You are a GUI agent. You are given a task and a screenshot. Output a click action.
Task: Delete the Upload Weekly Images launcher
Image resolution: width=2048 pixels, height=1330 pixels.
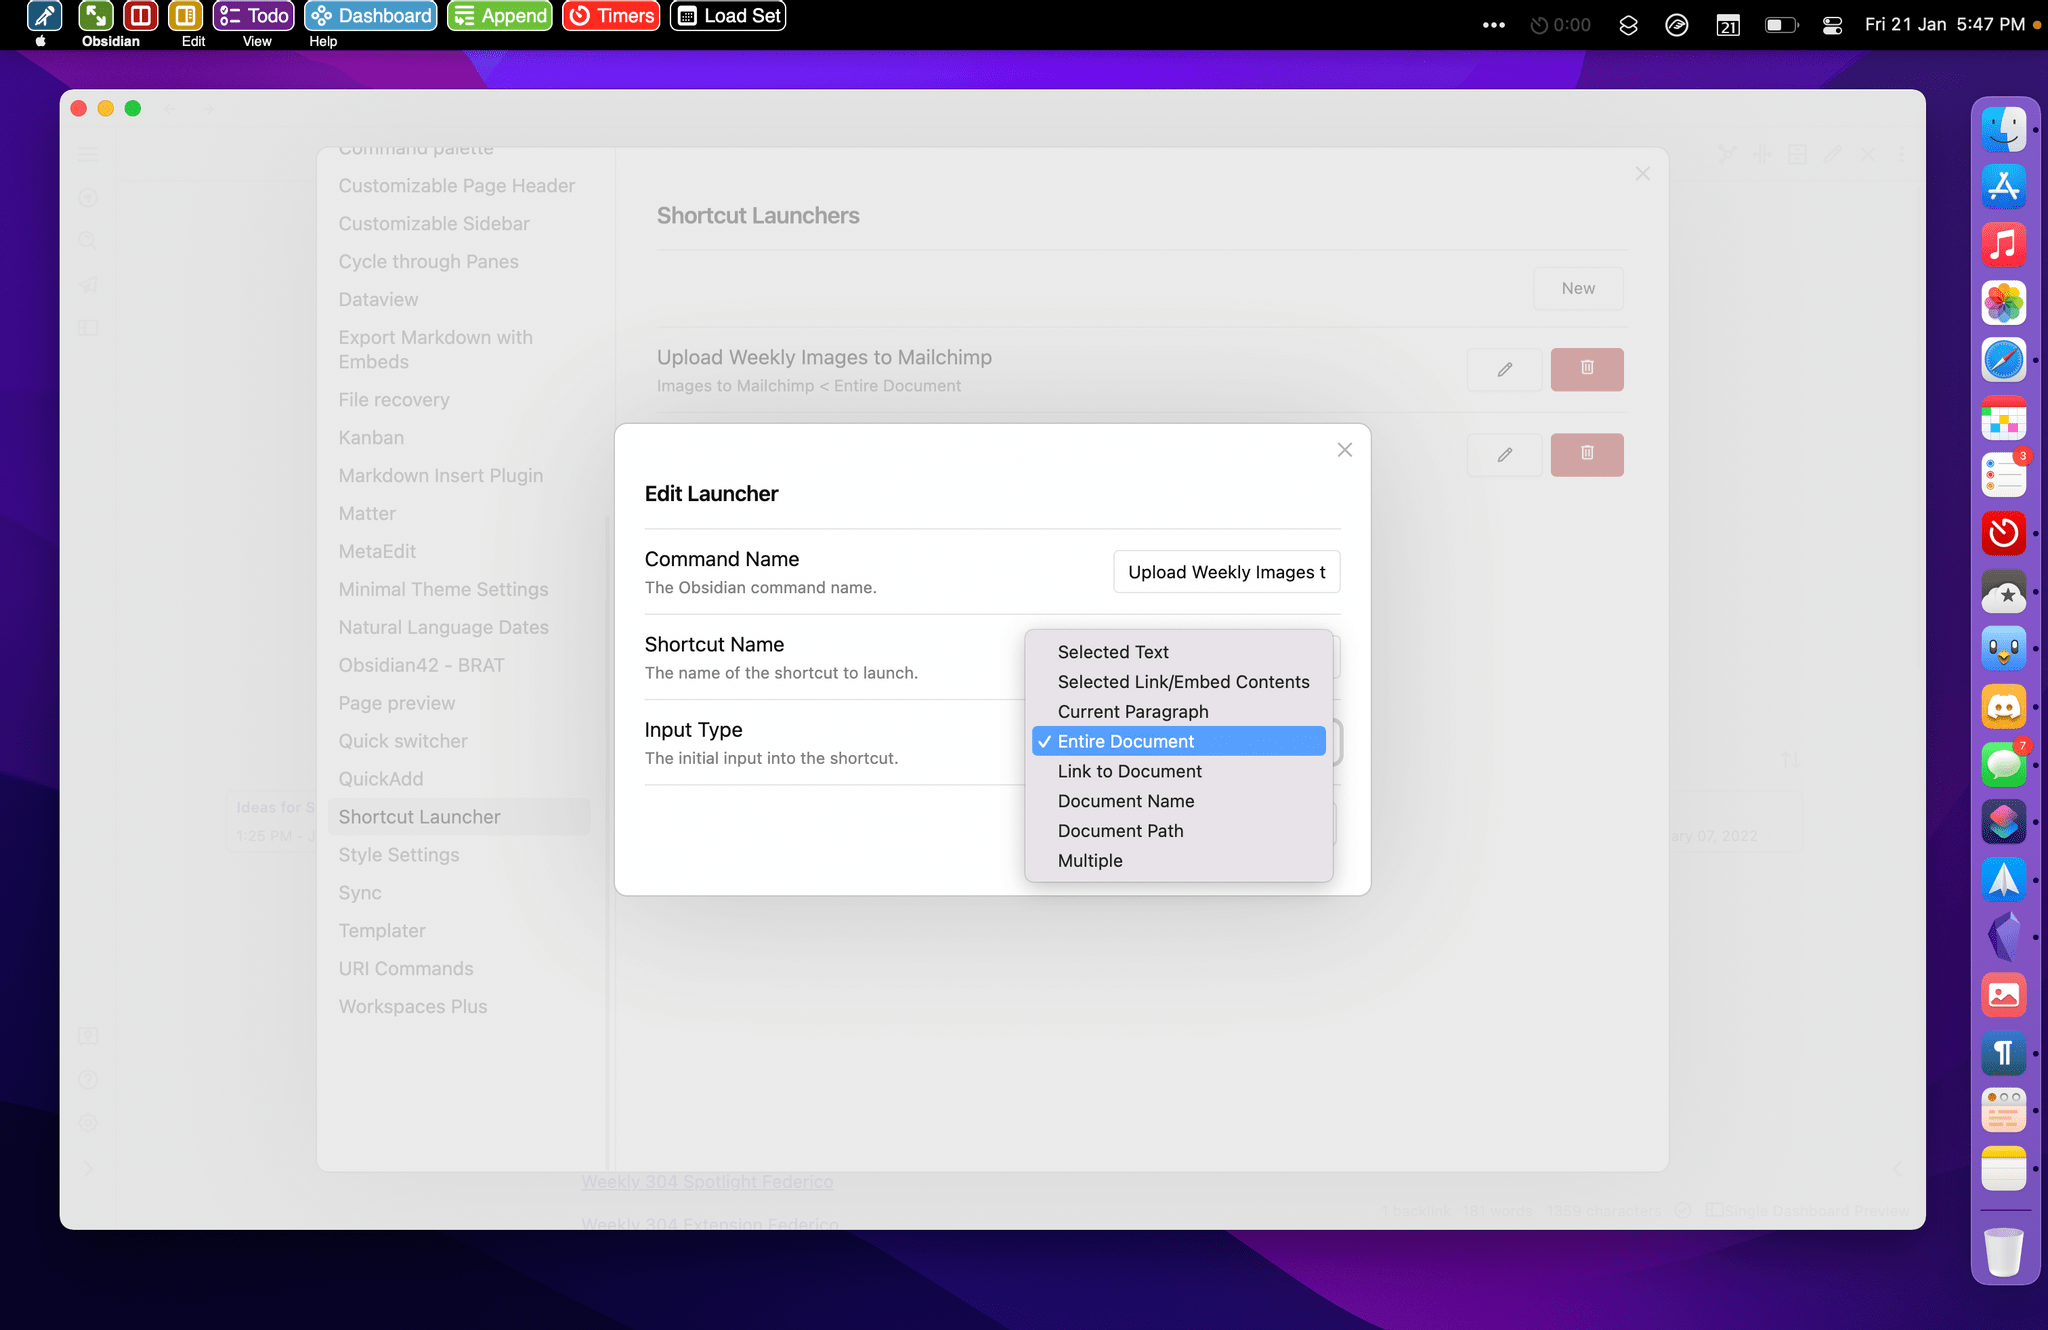click(x=1587, y=369)
